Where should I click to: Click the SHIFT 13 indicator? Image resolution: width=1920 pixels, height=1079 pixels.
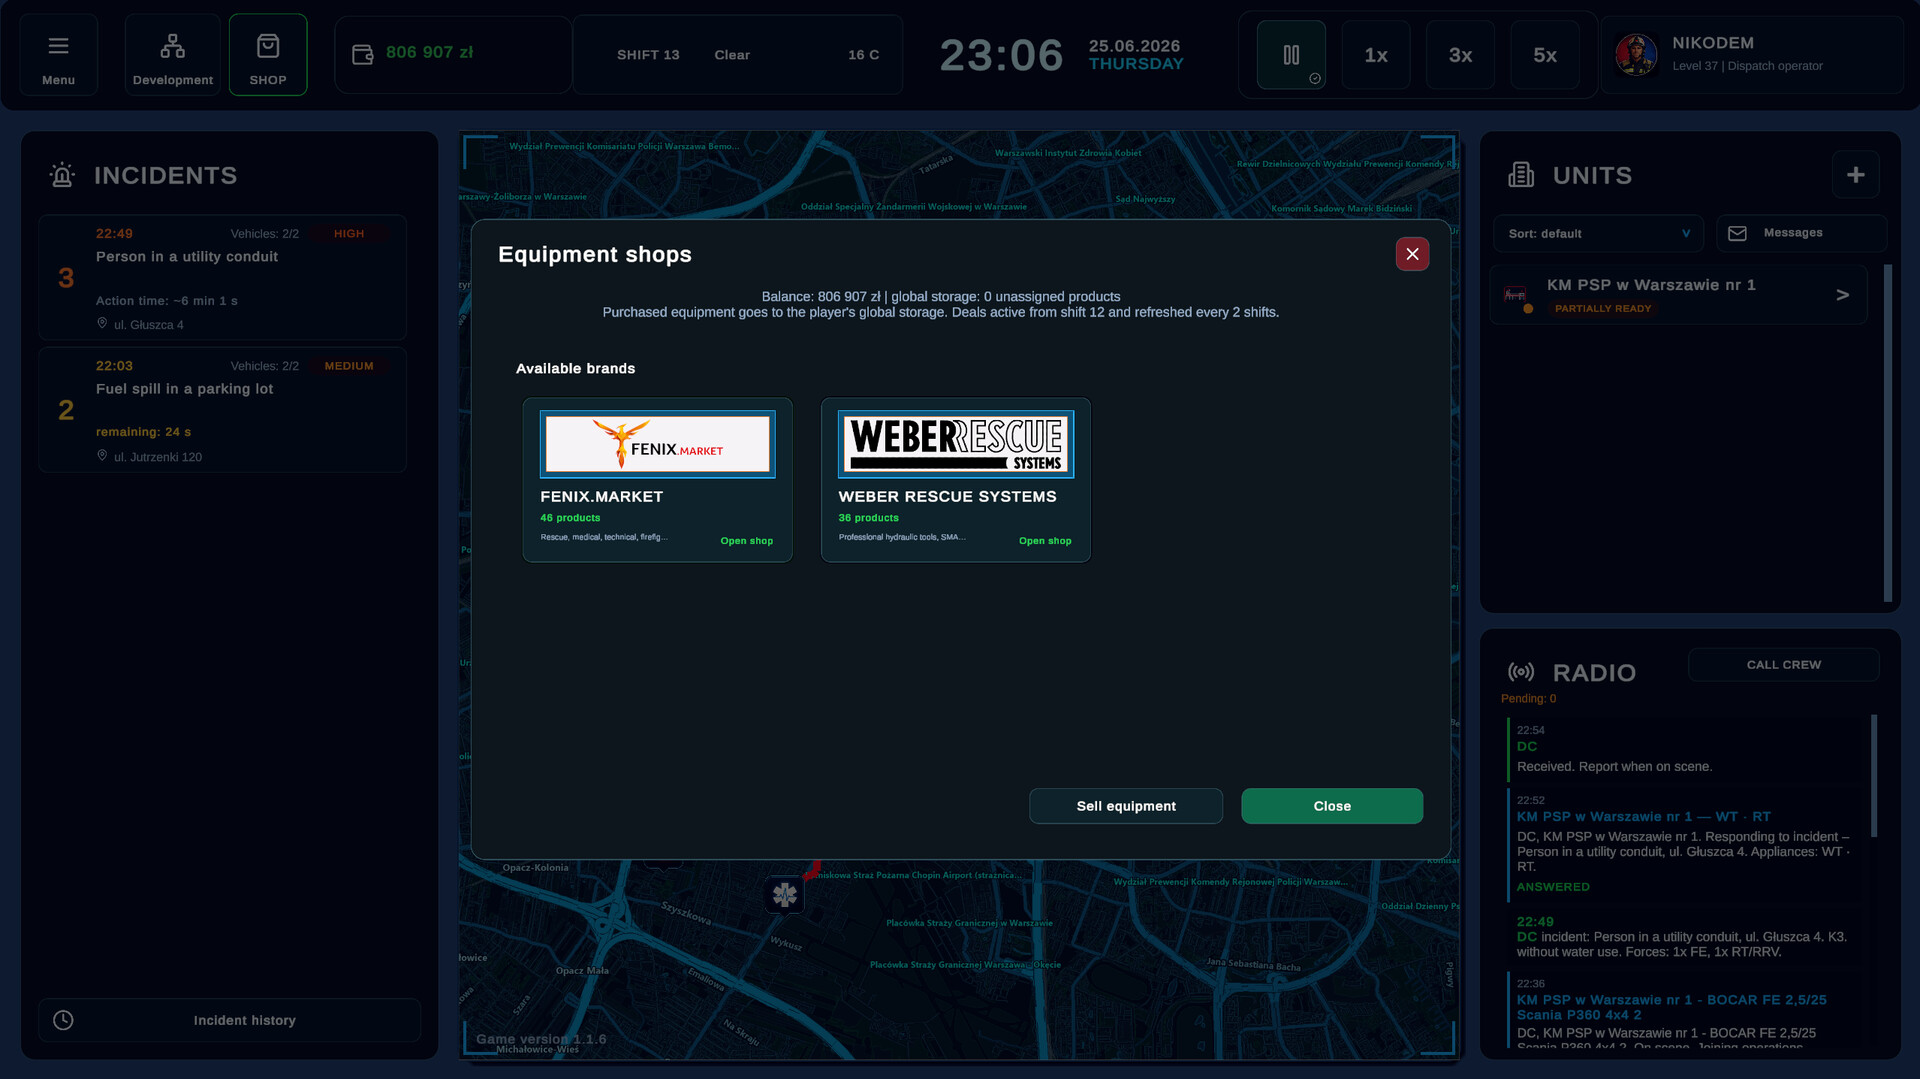[x=648, y=55]
